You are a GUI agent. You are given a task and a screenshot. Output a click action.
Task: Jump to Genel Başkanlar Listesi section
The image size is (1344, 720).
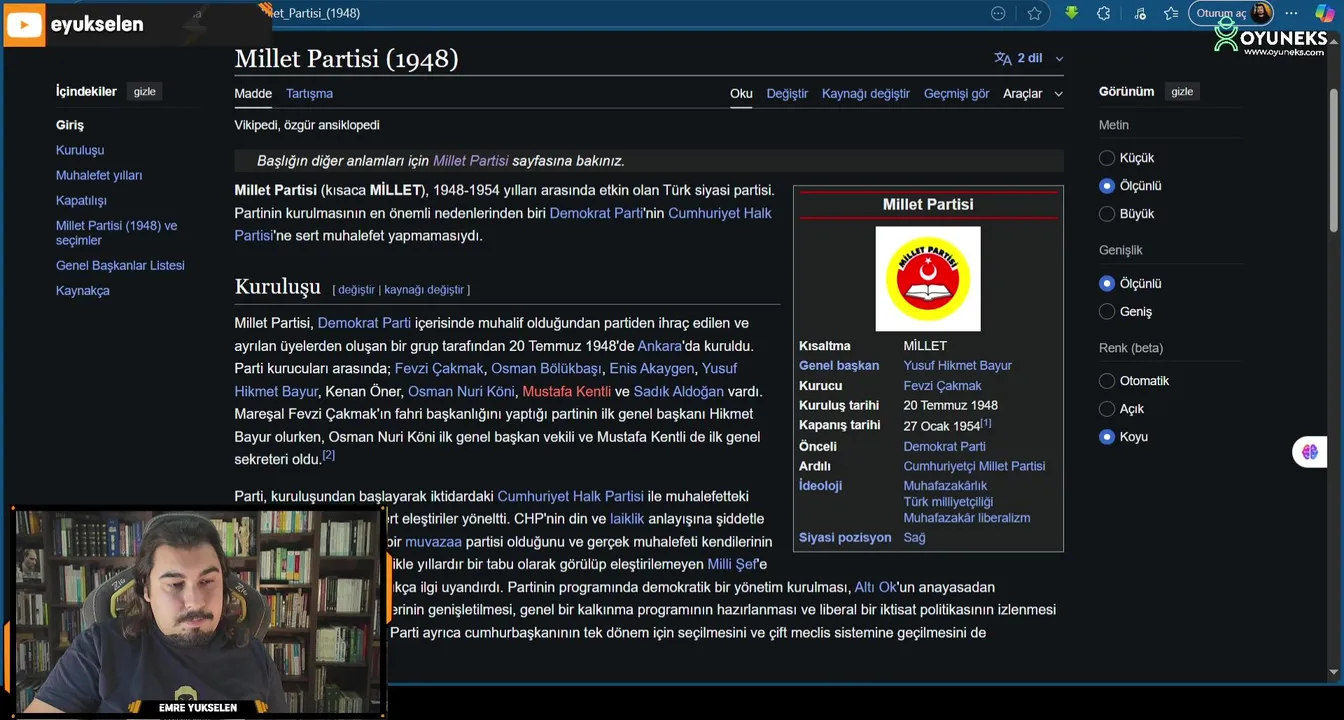click(120, 265)
